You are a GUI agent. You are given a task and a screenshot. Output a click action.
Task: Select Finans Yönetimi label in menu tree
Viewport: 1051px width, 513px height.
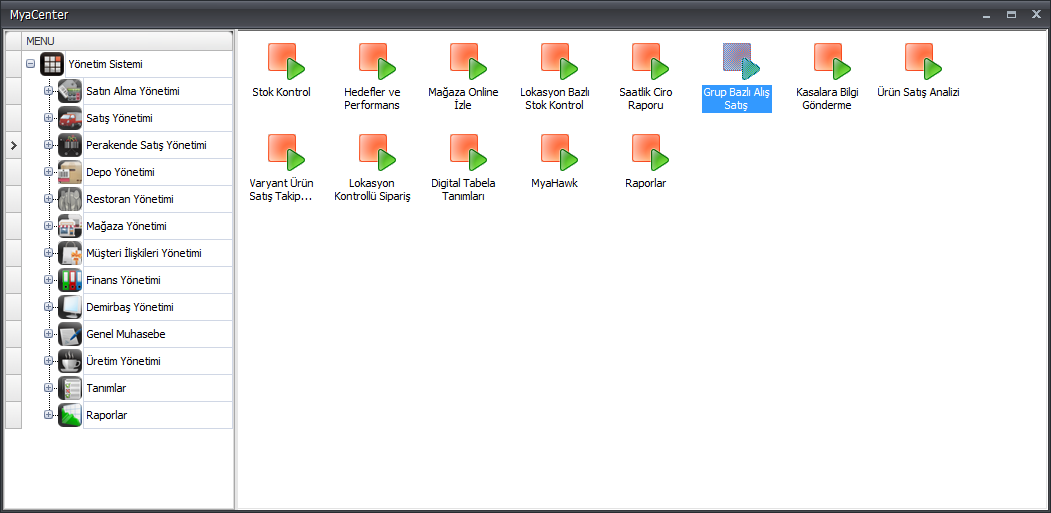[123, 280]
